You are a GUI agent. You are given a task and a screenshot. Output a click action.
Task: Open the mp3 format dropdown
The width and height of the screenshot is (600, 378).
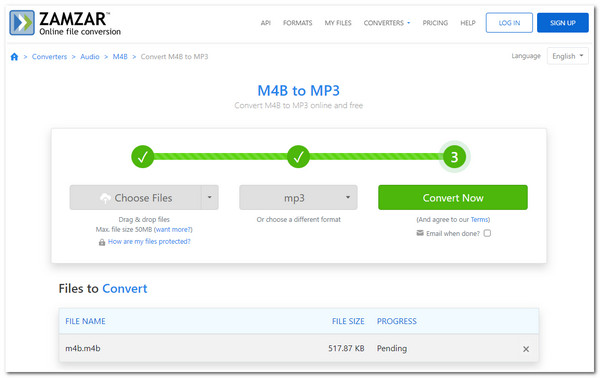point(298,197)
